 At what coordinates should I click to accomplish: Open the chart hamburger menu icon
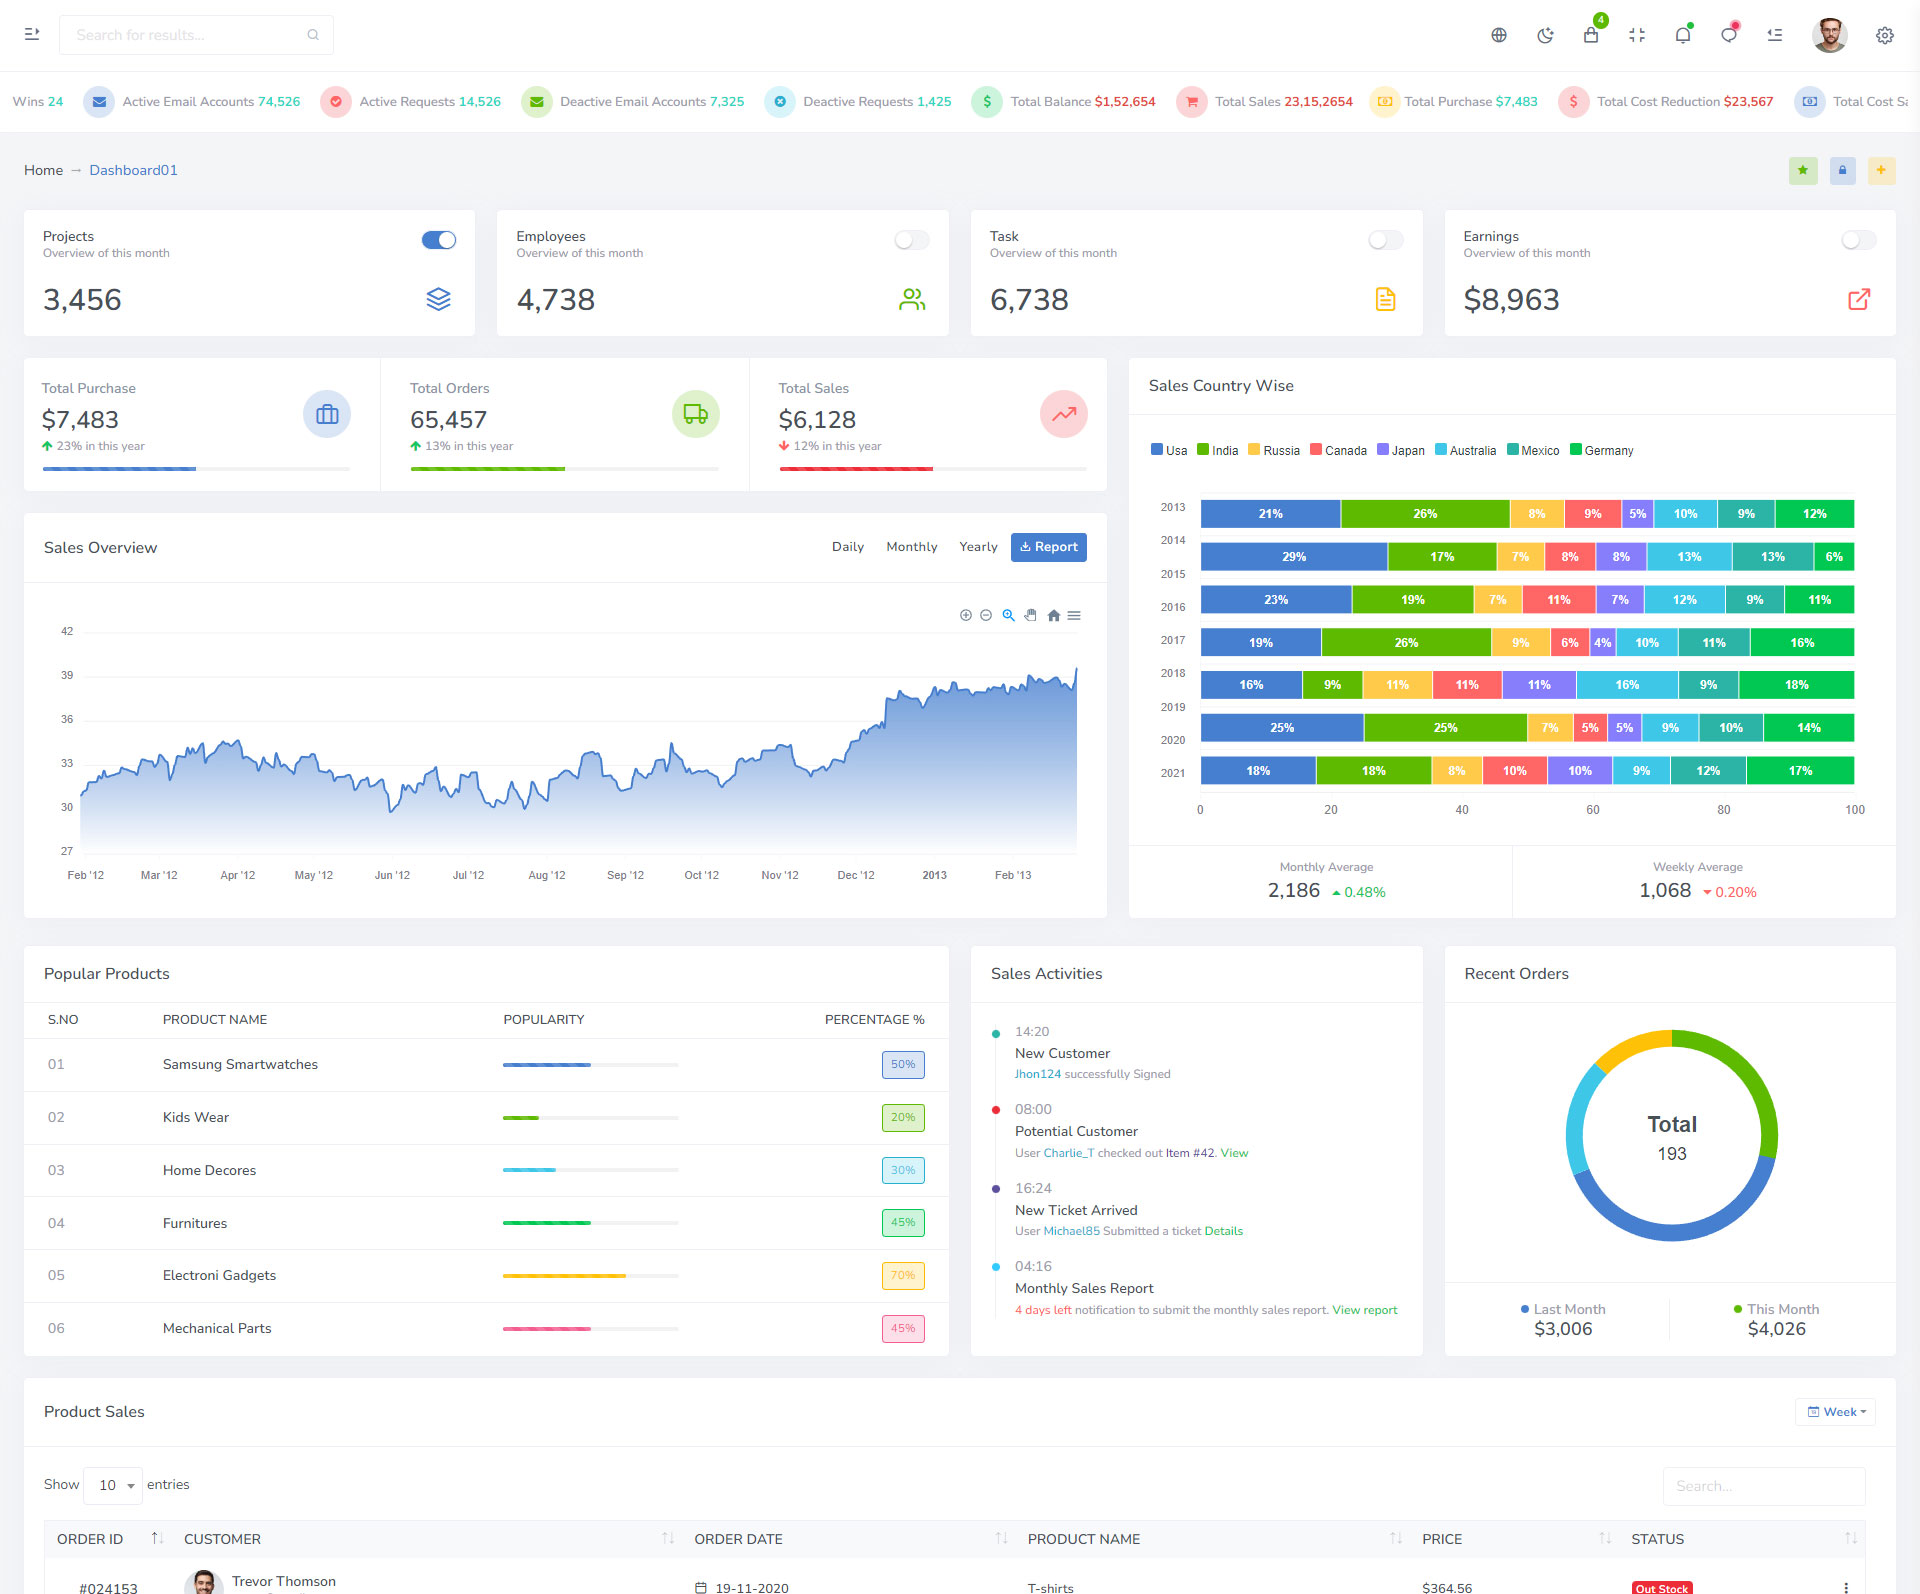tap(1074, 616)
